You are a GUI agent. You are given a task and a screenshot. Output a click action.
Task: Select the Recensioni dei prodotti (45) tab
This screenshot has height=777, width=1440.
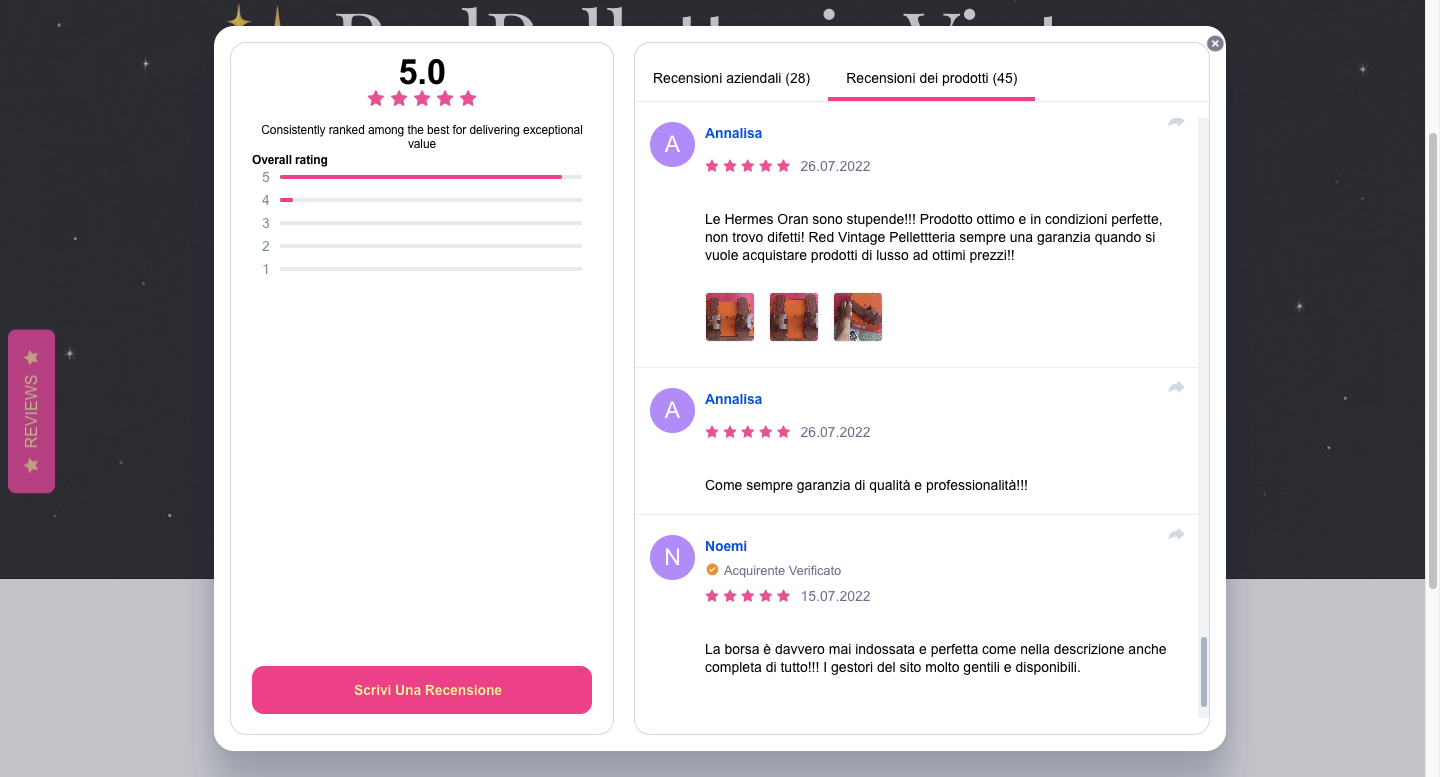(931, 78)
